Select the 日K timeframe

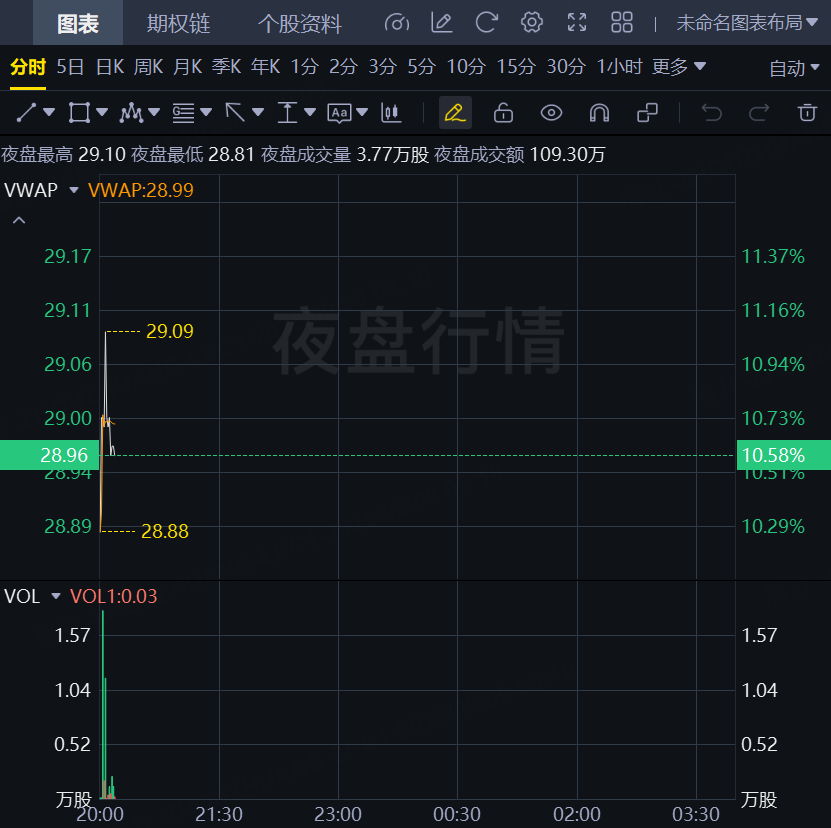tap(109, 67)
